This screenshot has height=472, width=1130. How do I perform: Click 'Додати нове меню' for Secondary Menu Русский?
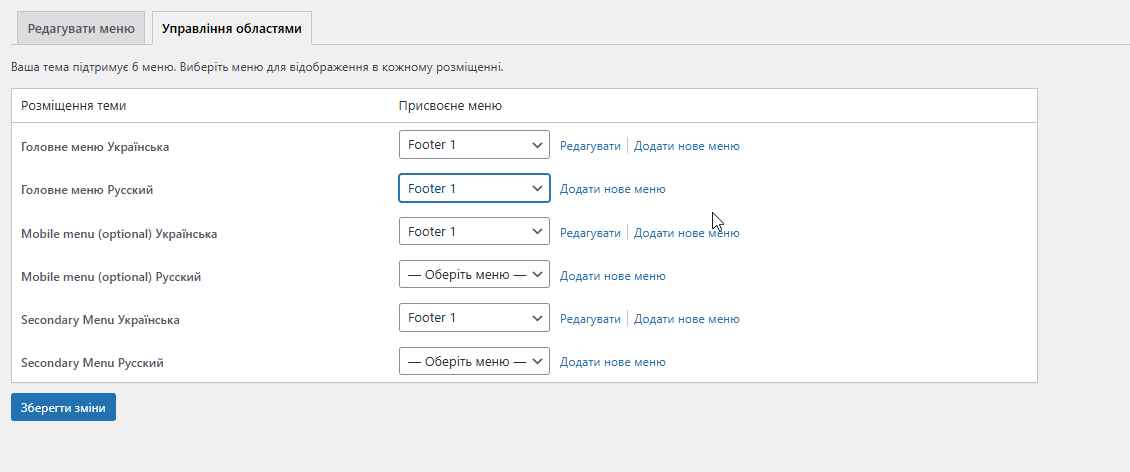point(612,362)
